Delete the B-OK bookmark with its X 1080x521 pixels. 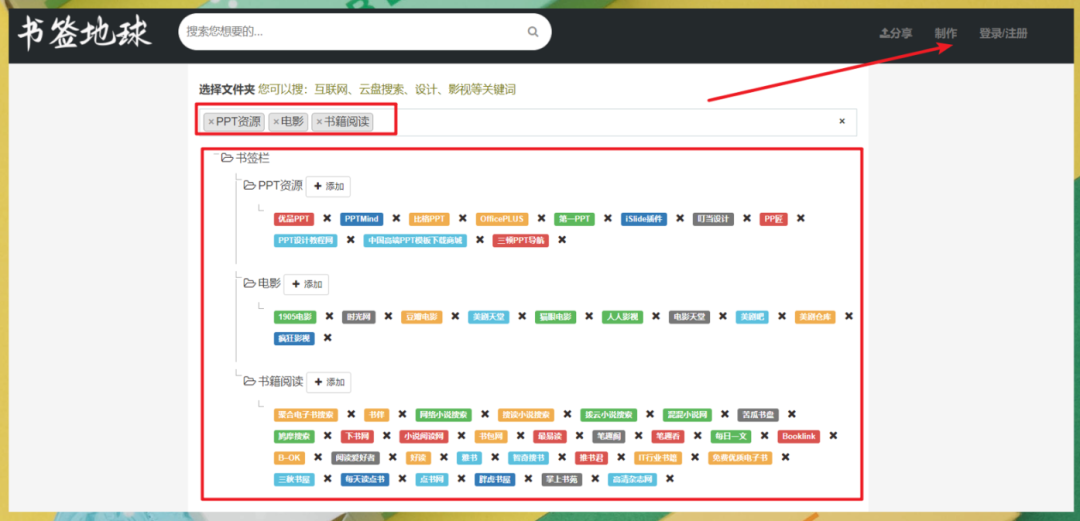318,457
